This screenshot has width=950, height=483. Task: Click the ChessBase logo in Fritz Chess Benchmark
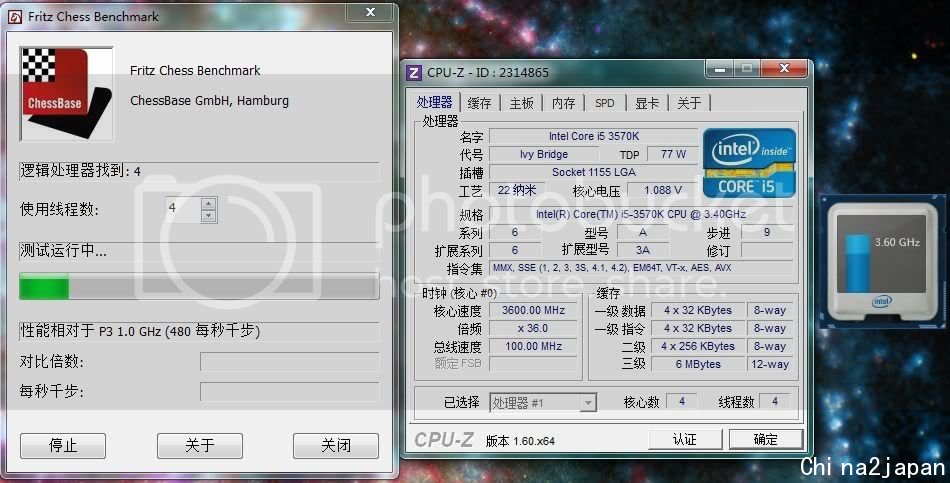[67, 93]
